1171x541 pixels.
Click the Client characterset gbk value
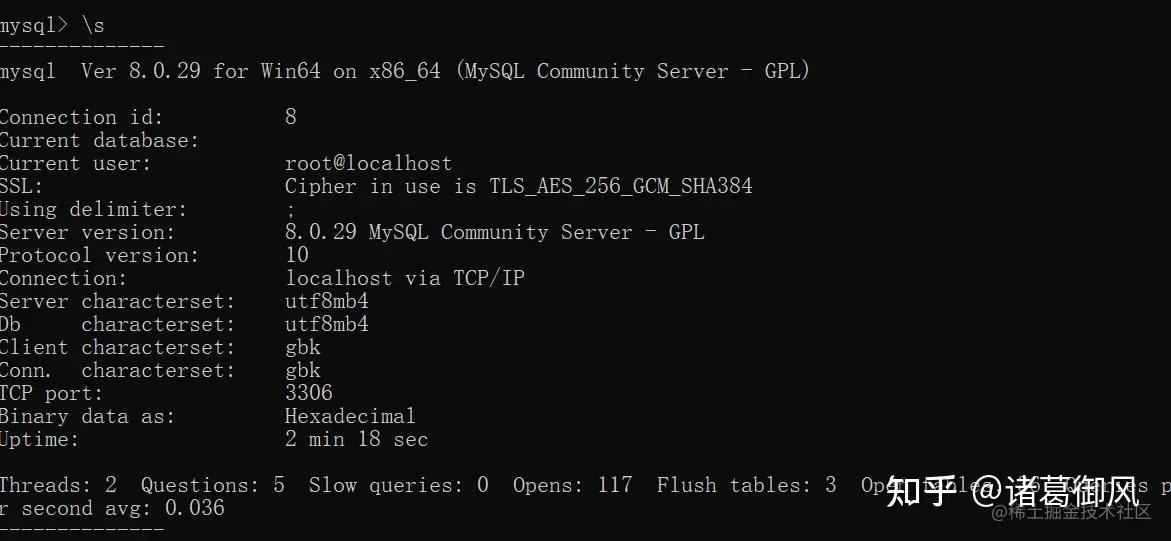pos(303,347)
